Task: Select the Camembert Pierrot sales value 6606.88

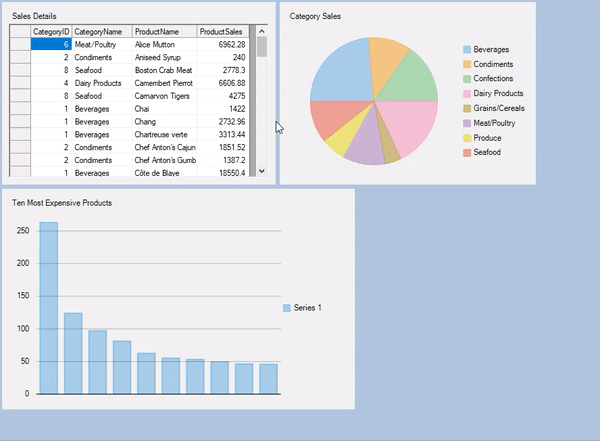Action: (225, 84)
